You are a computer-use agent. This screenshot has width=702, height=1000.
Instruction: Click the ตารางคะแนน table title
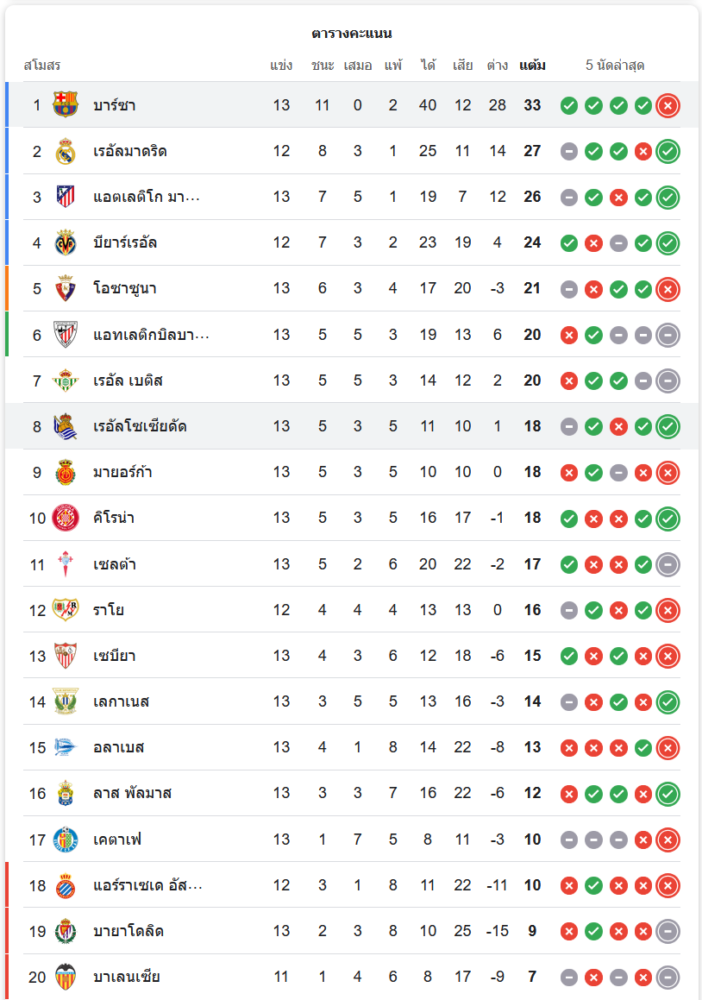351,33
